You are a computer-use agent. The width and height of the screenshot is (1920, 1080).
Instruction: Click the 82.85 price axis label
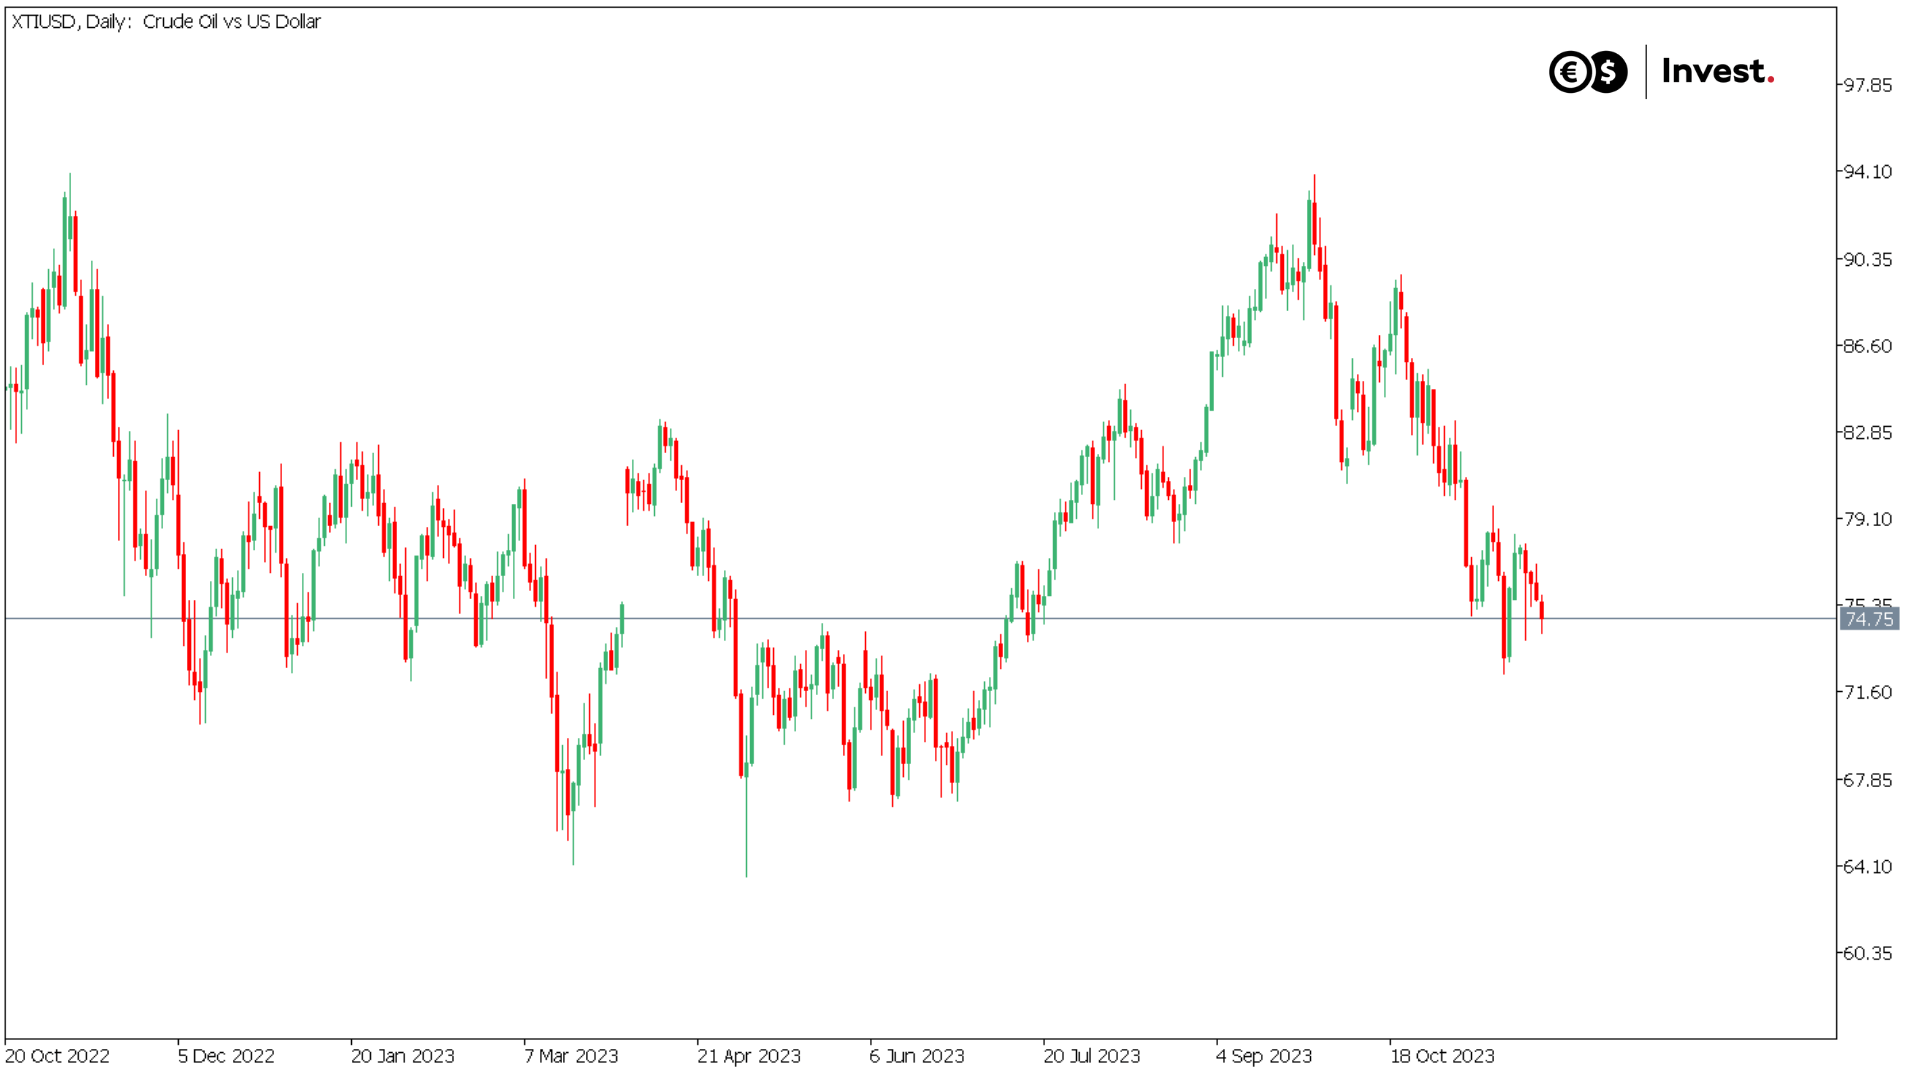(1868, 433)
